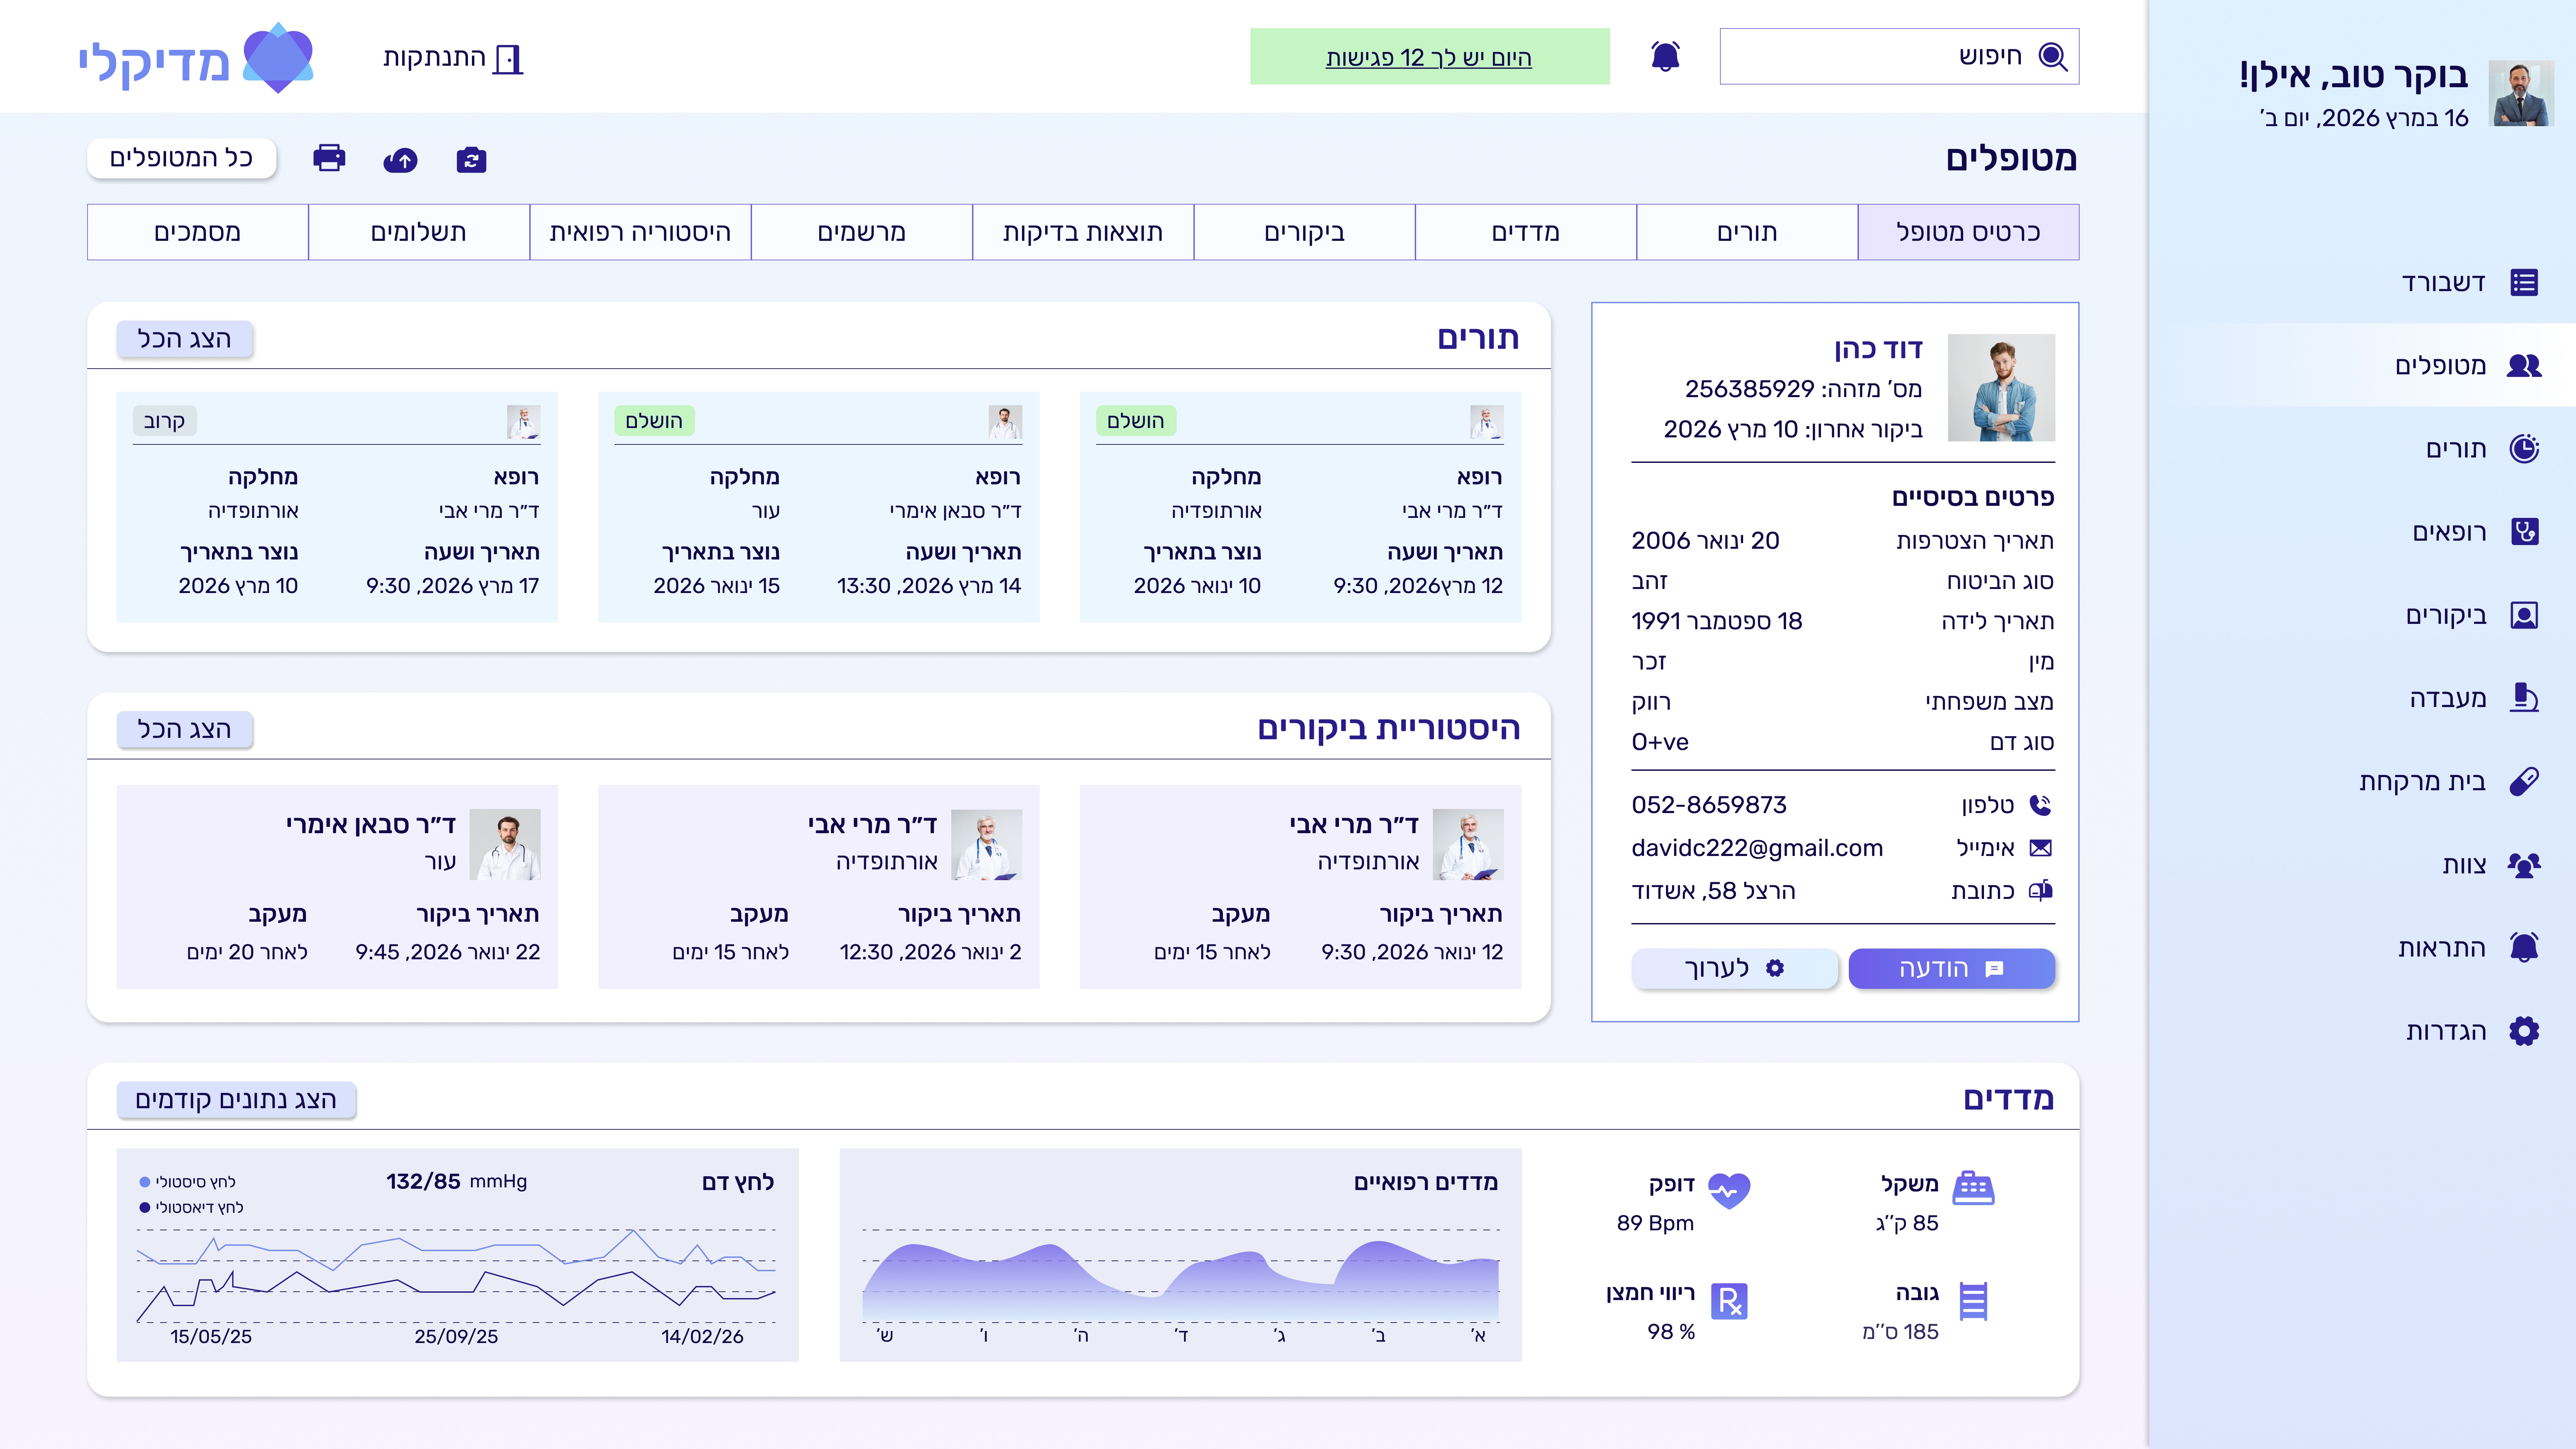Open the appointment card with status קרוב
The height and width of the screenshot is (1449, 2576).
pyautogui.click(x=337, y=507)
